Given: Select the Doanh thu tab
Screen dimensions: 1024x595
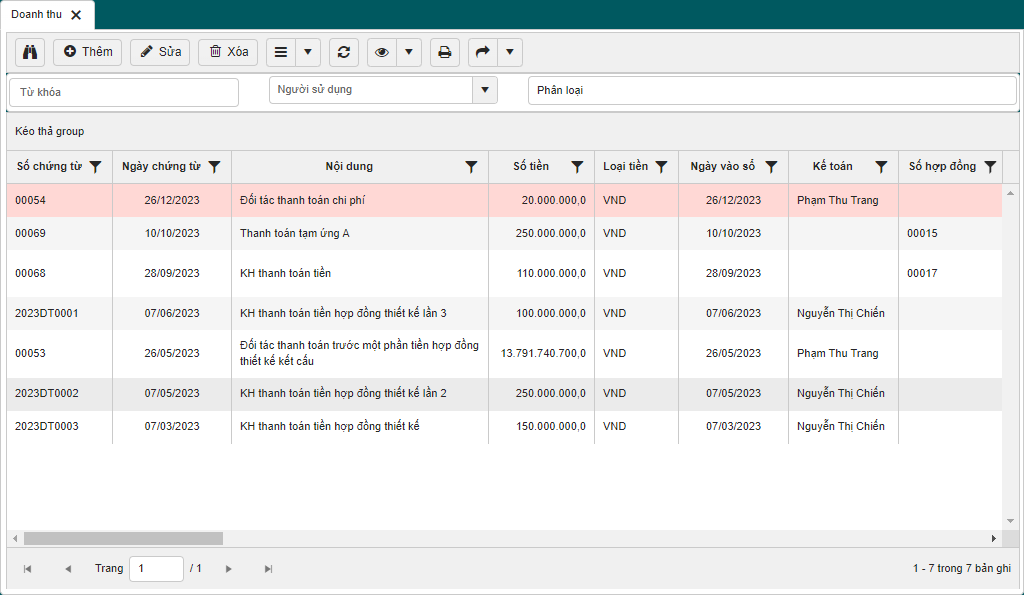Looking at the screenshot, I should [x=37, y=14].
